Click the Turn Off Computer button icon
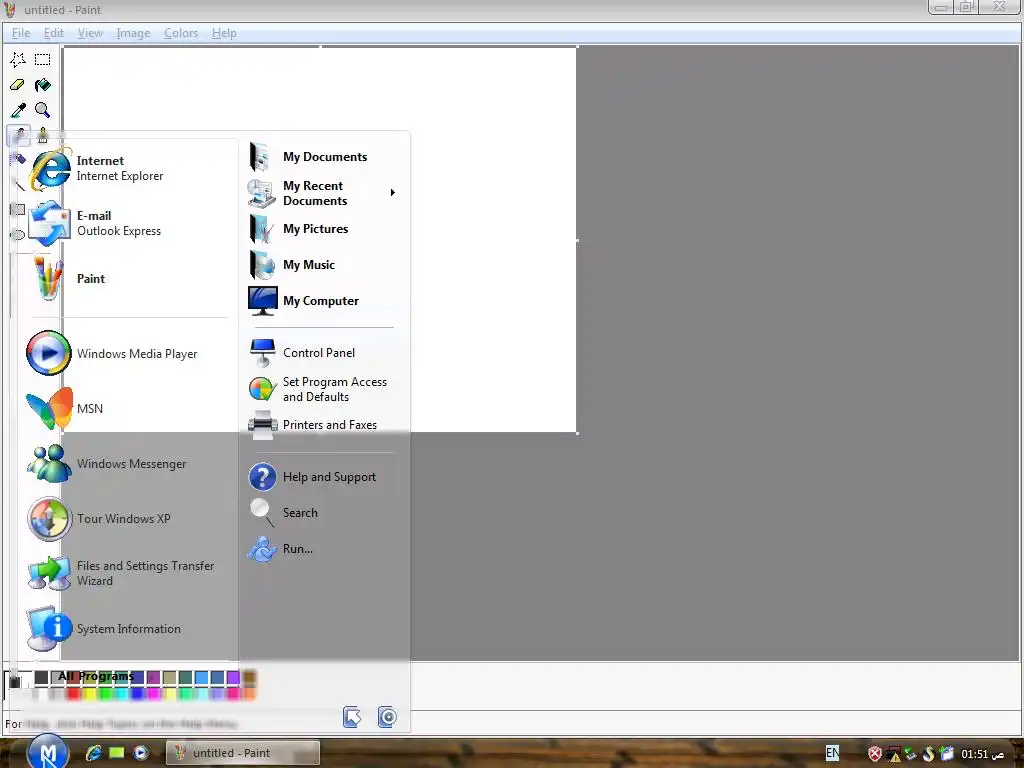 pos(387,717)
